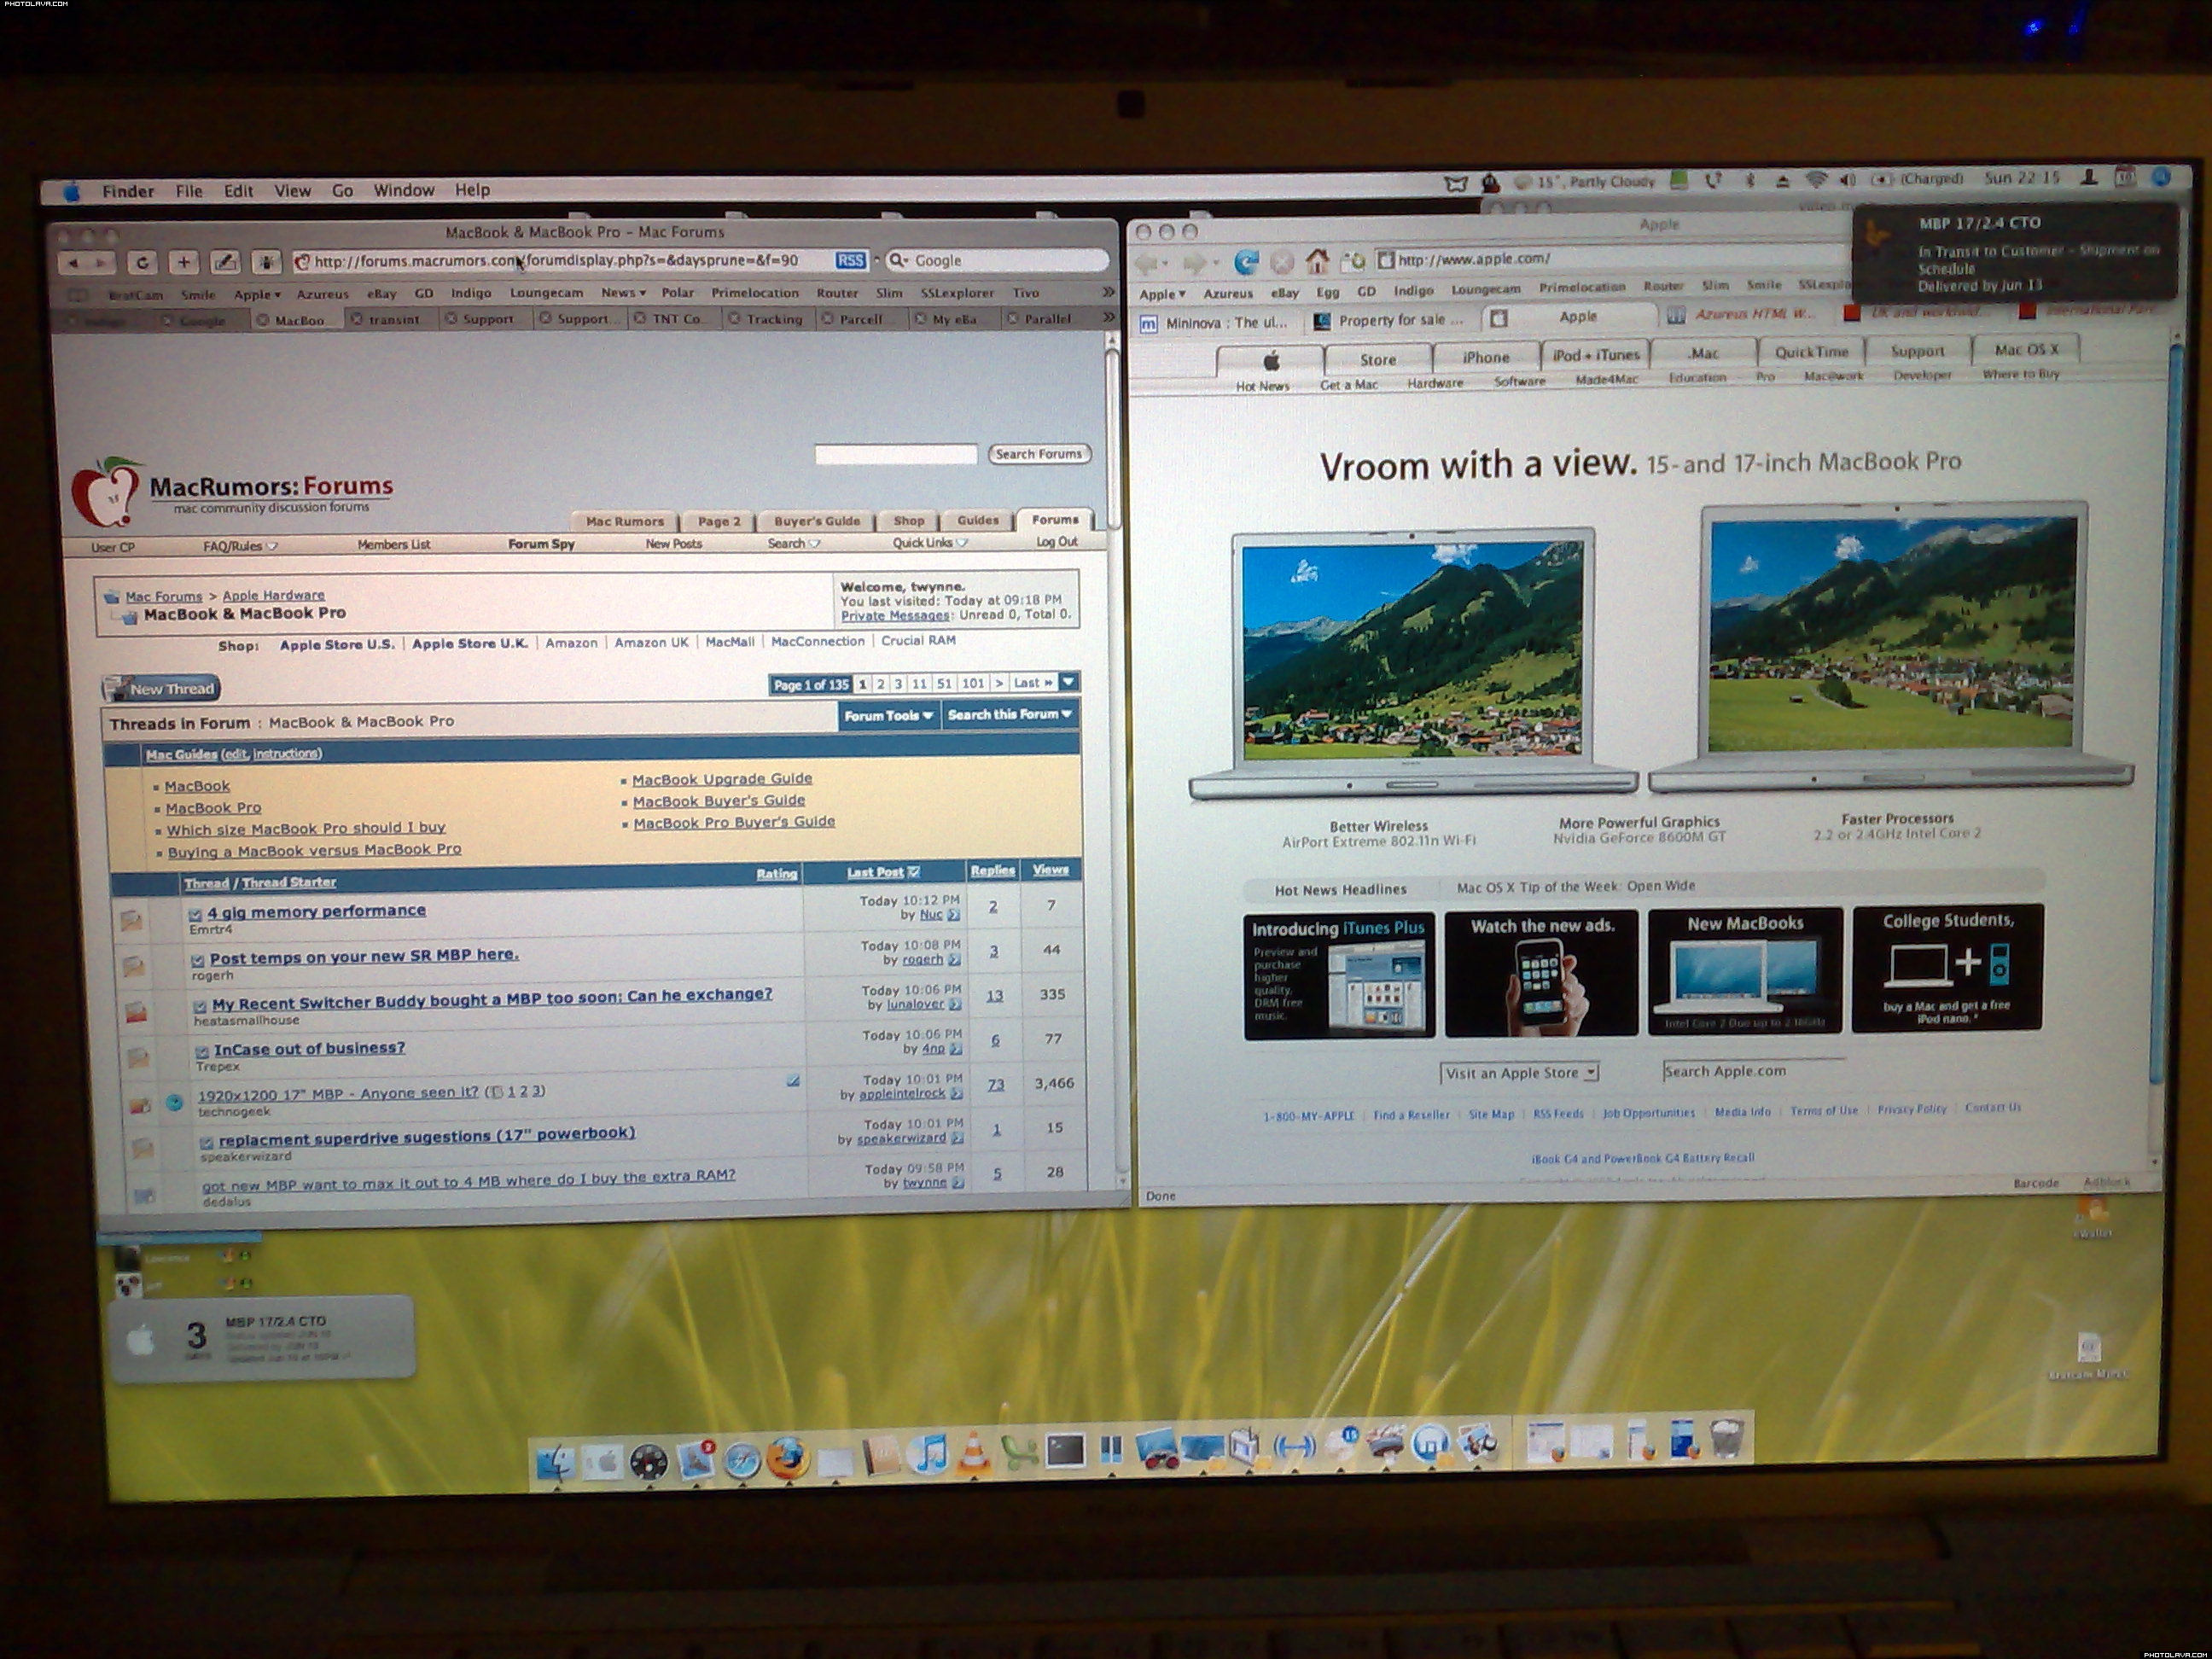Click the Firefox home button

click(1316, 262)
